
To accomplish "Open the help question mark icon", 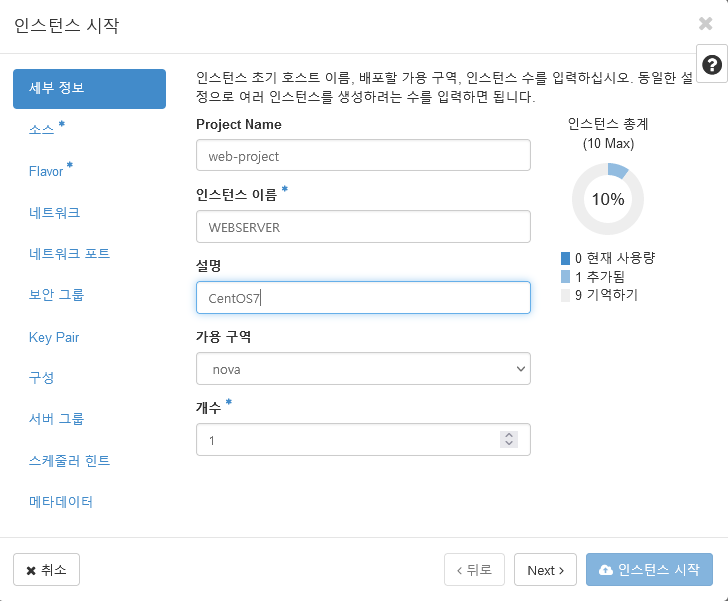I will click(712, 64).
